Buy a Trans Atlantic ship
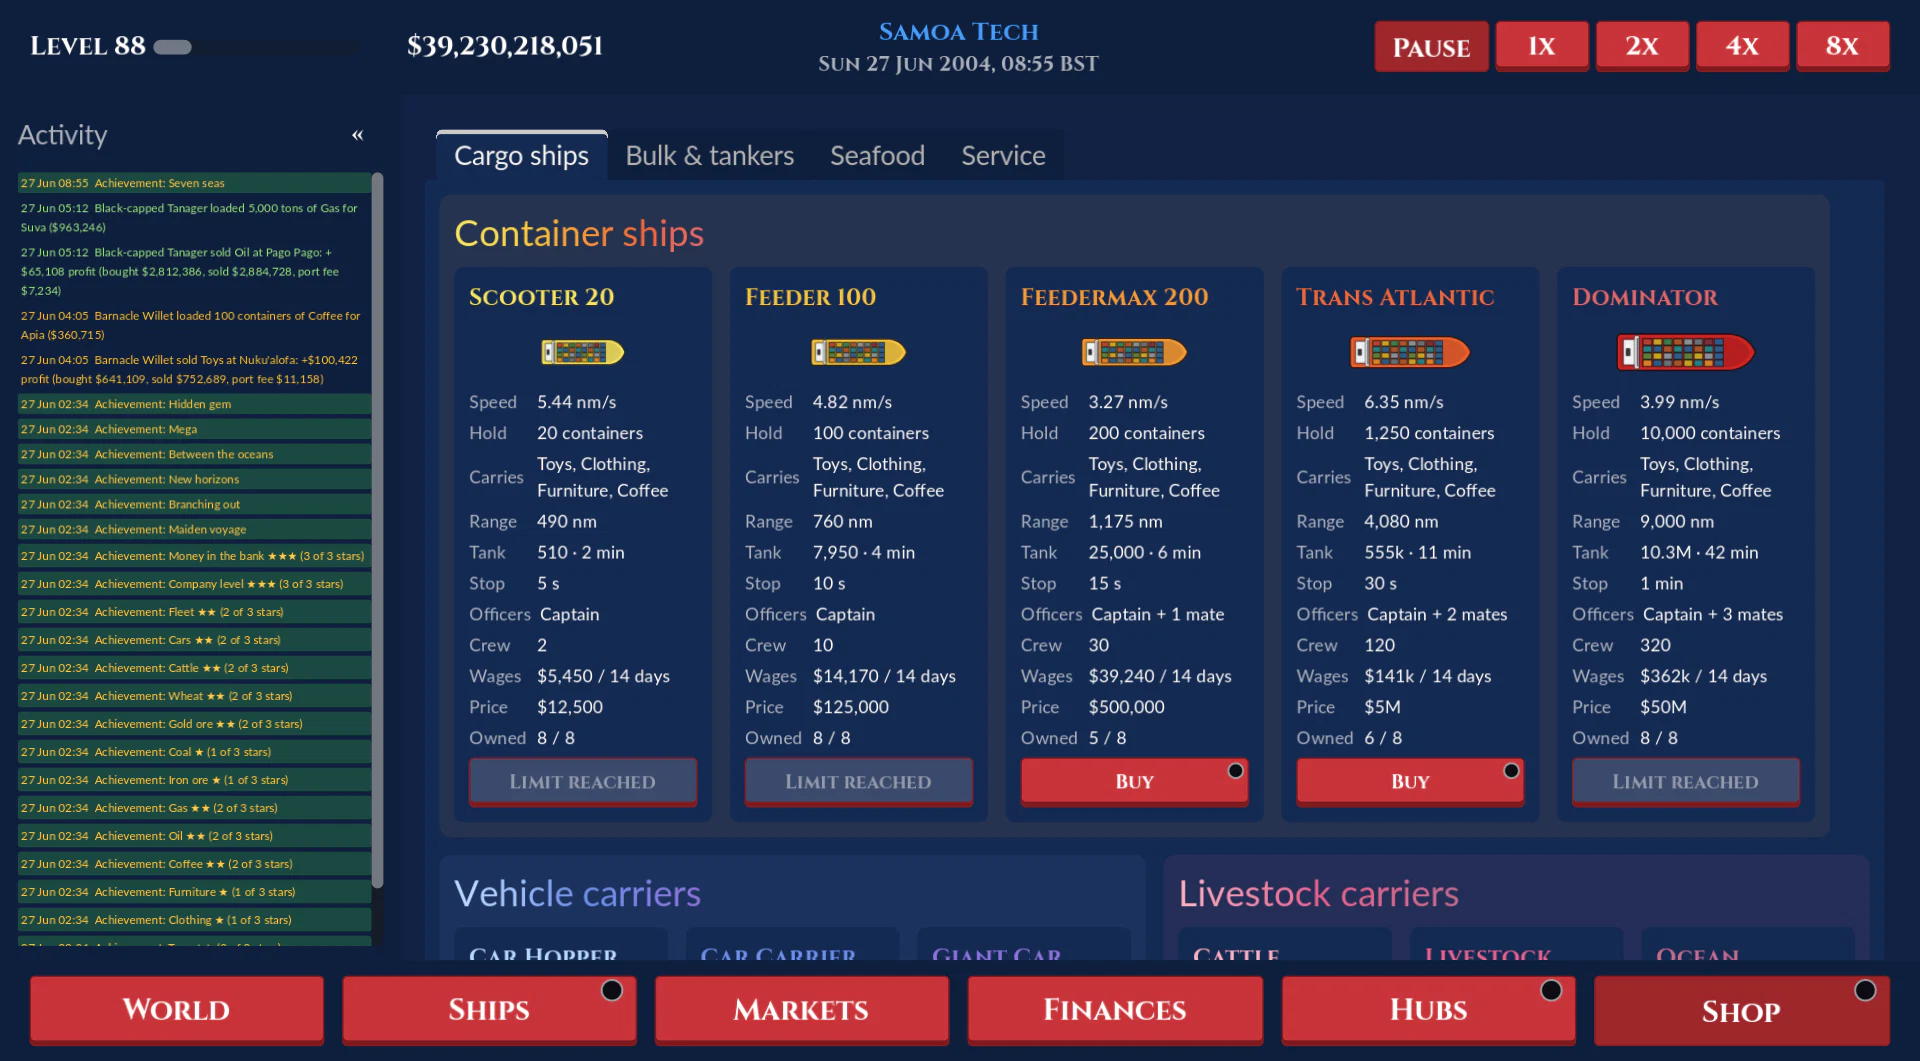 point(1410,781)
